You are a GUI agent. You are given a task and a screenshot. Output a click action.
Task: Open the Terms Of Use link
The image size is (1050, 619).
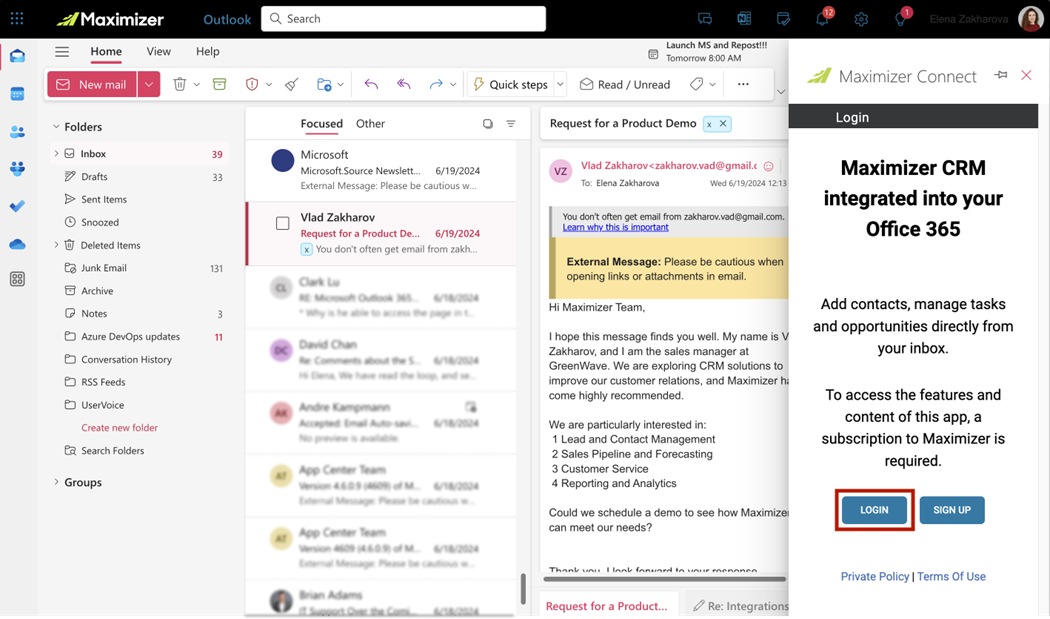pos(951,576)
